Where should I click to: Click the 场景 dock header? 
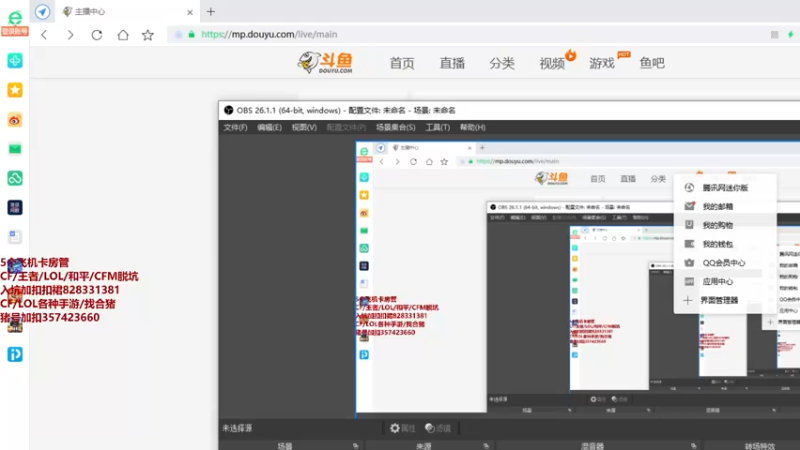pyautogui.click(x=285, y=446)
